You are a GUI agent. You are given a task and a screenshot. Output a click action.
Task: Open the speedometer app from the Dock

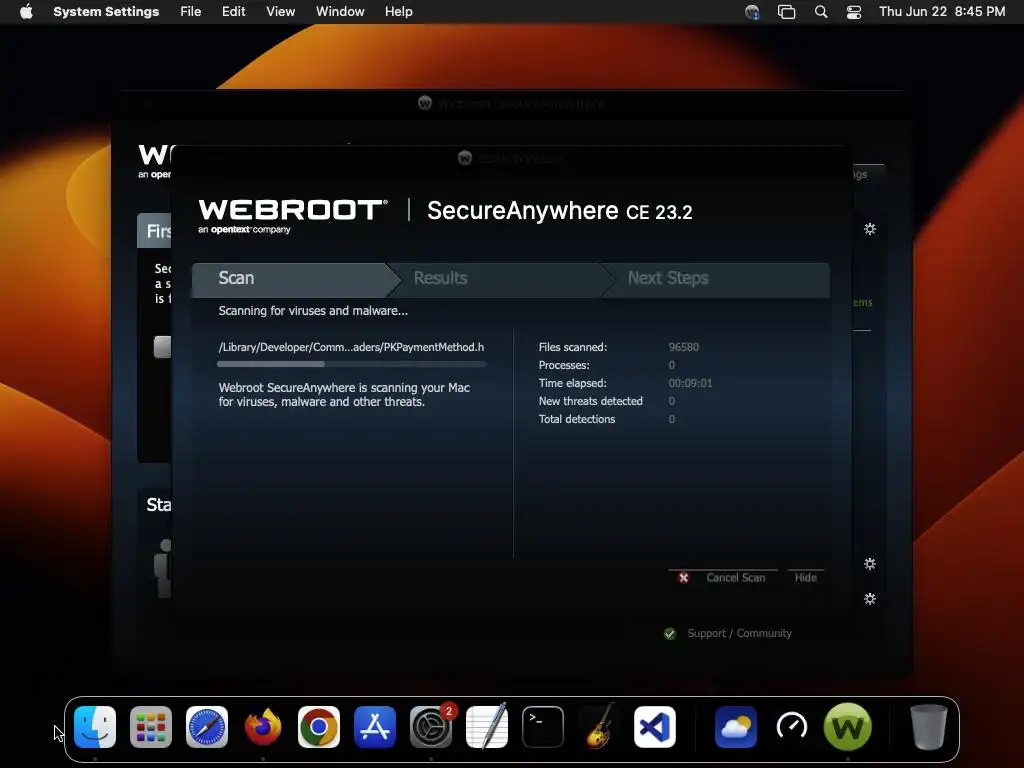pyautogui.click(x=792, y=727)
